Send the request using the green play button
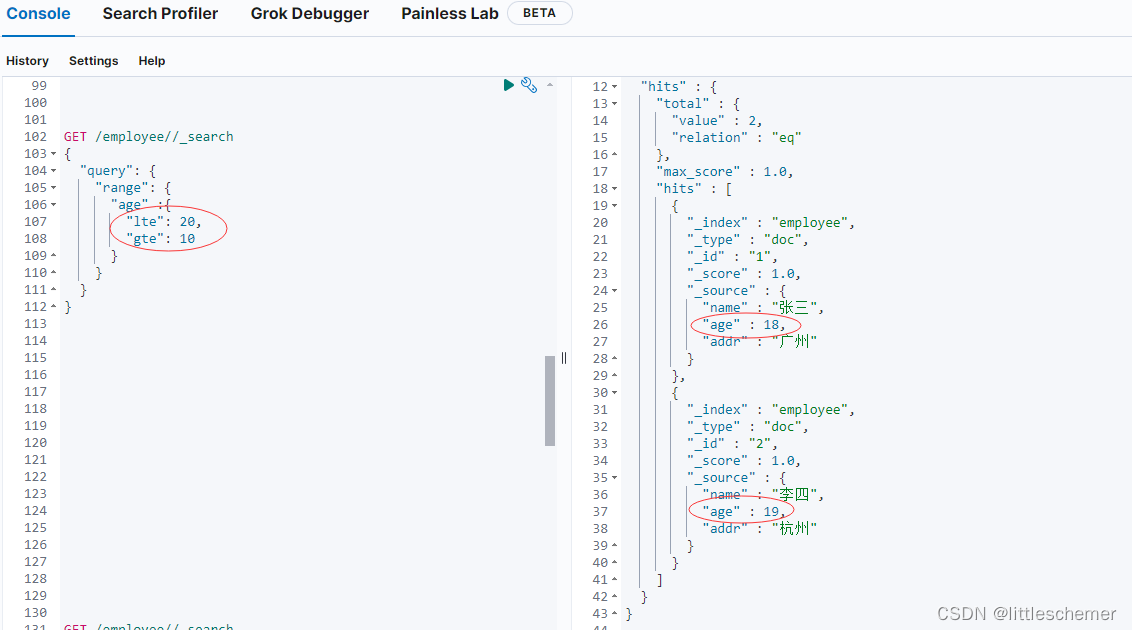1132x630 pixels. (x=509, y=85)
